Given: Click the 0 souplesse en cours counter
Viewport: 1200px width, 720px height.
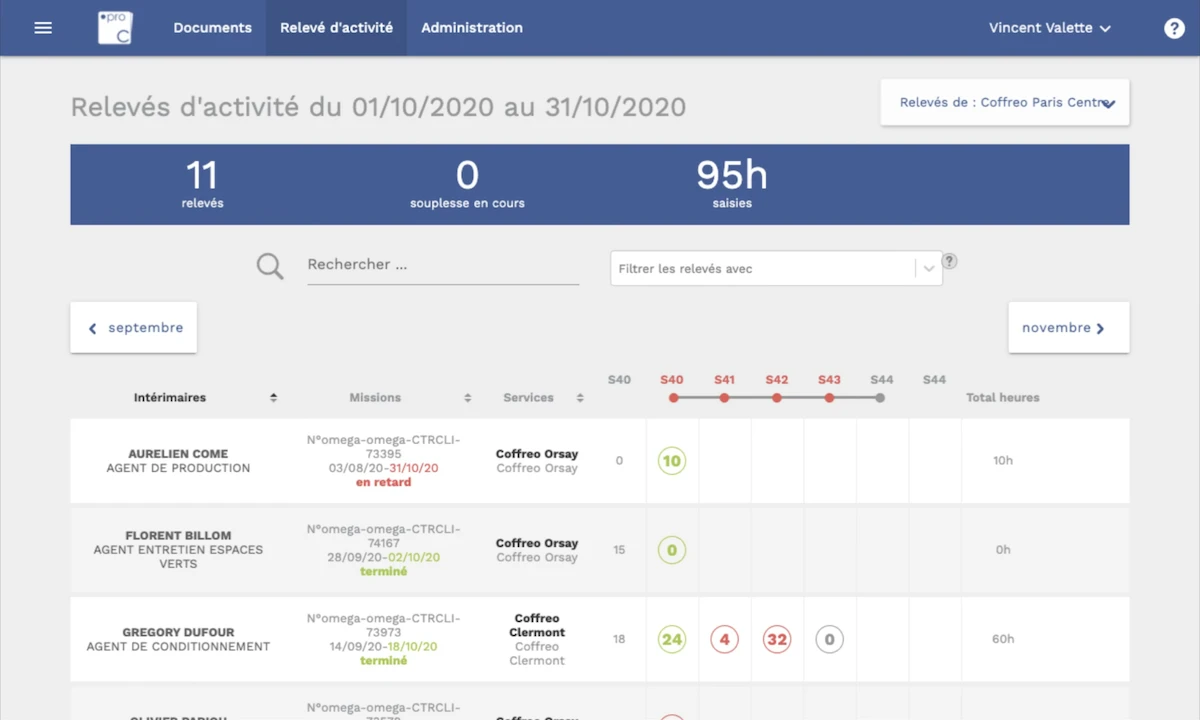Looking at the screenshot, I should pos(467,184).
